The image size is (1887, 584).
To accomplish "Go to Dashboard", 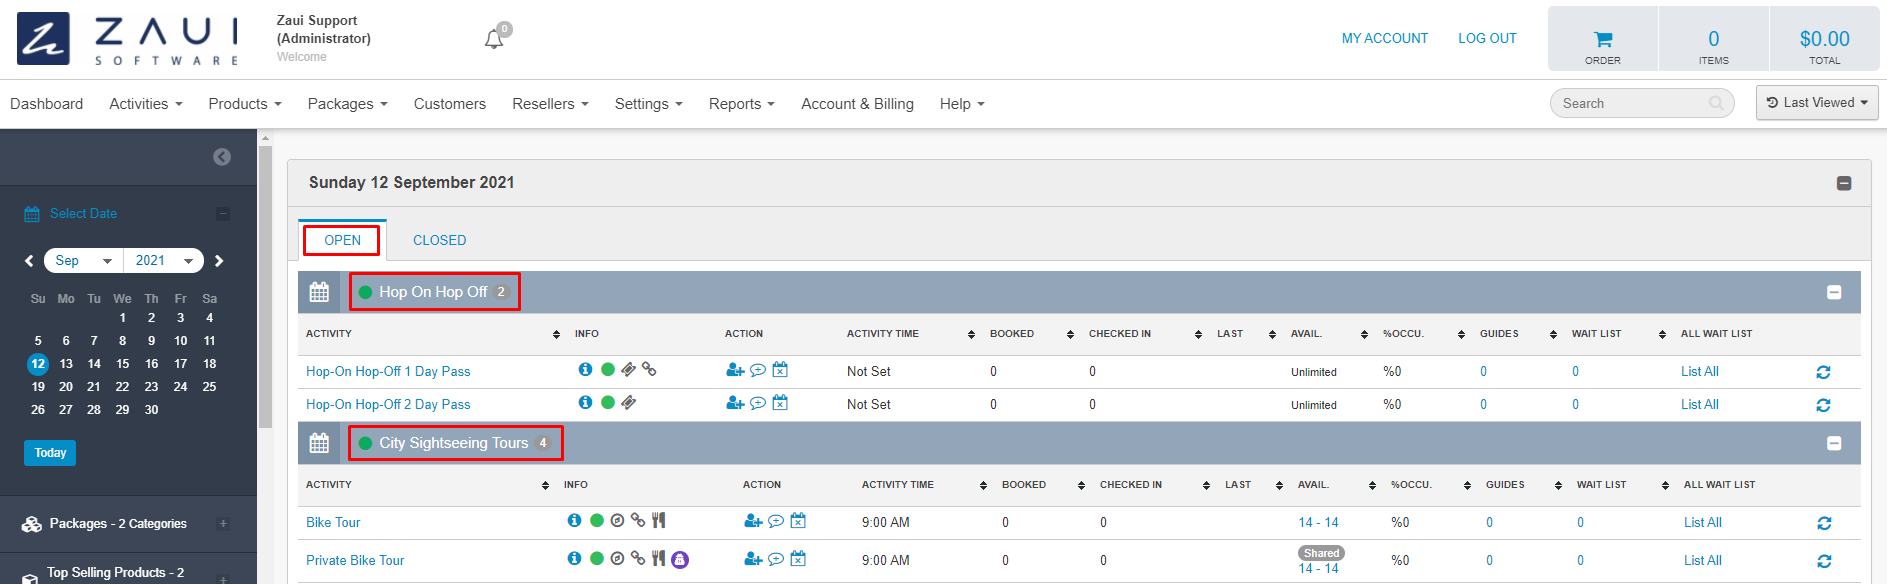I will [46, 104].
